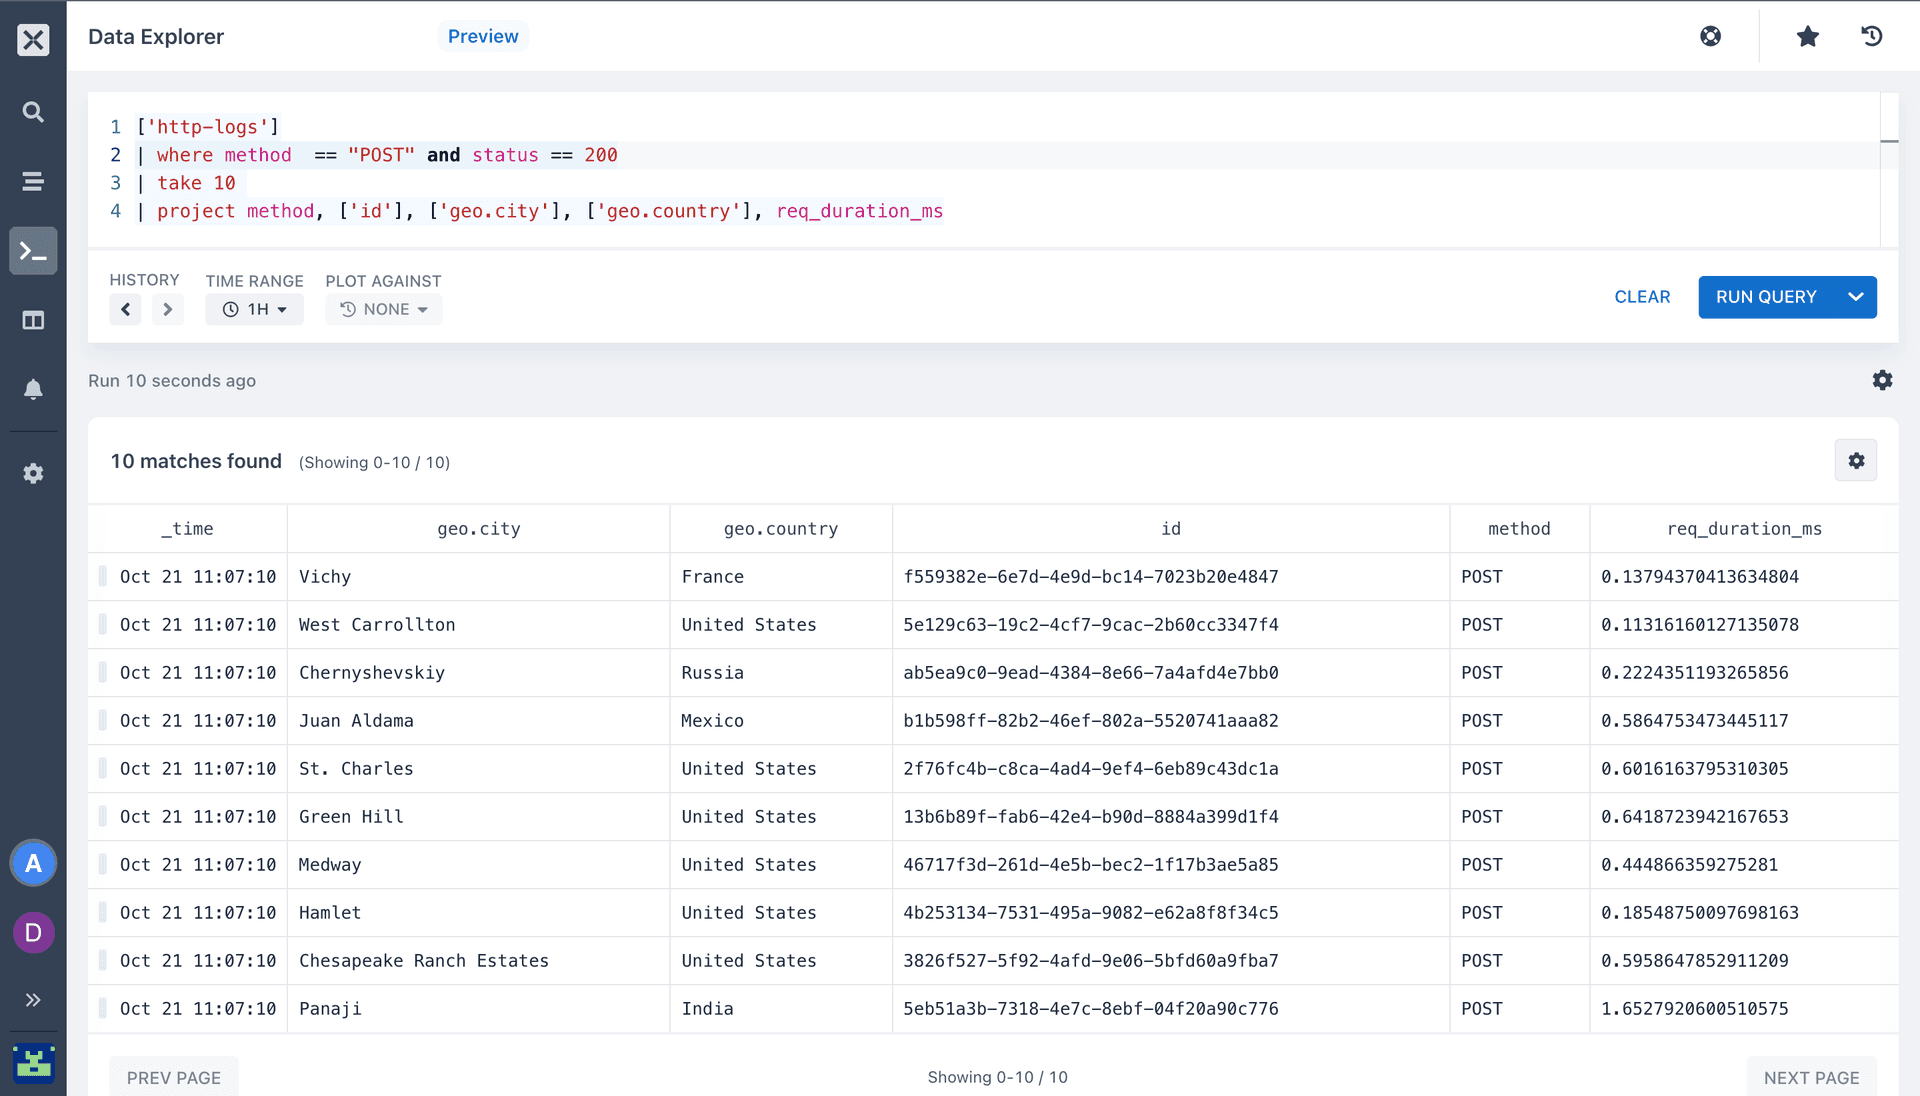Open notifications via the bell icon
This screenshot has width=1920, height=1096.
(x=33, y=389)
